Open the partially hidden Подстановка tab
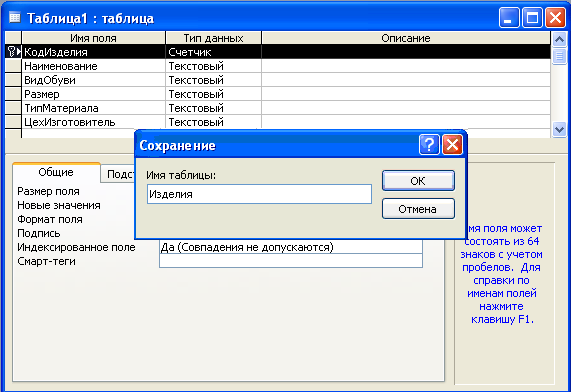 click(118, 174)
